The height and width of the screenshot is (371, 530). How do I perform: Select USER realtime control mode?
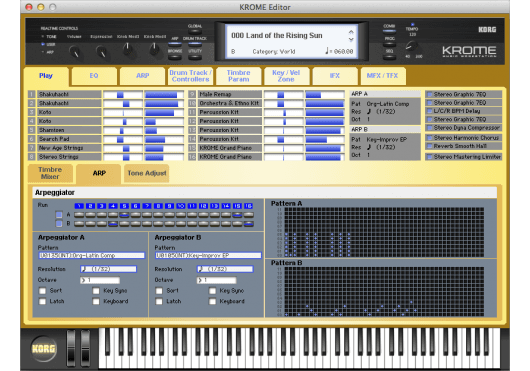point(49,44)
